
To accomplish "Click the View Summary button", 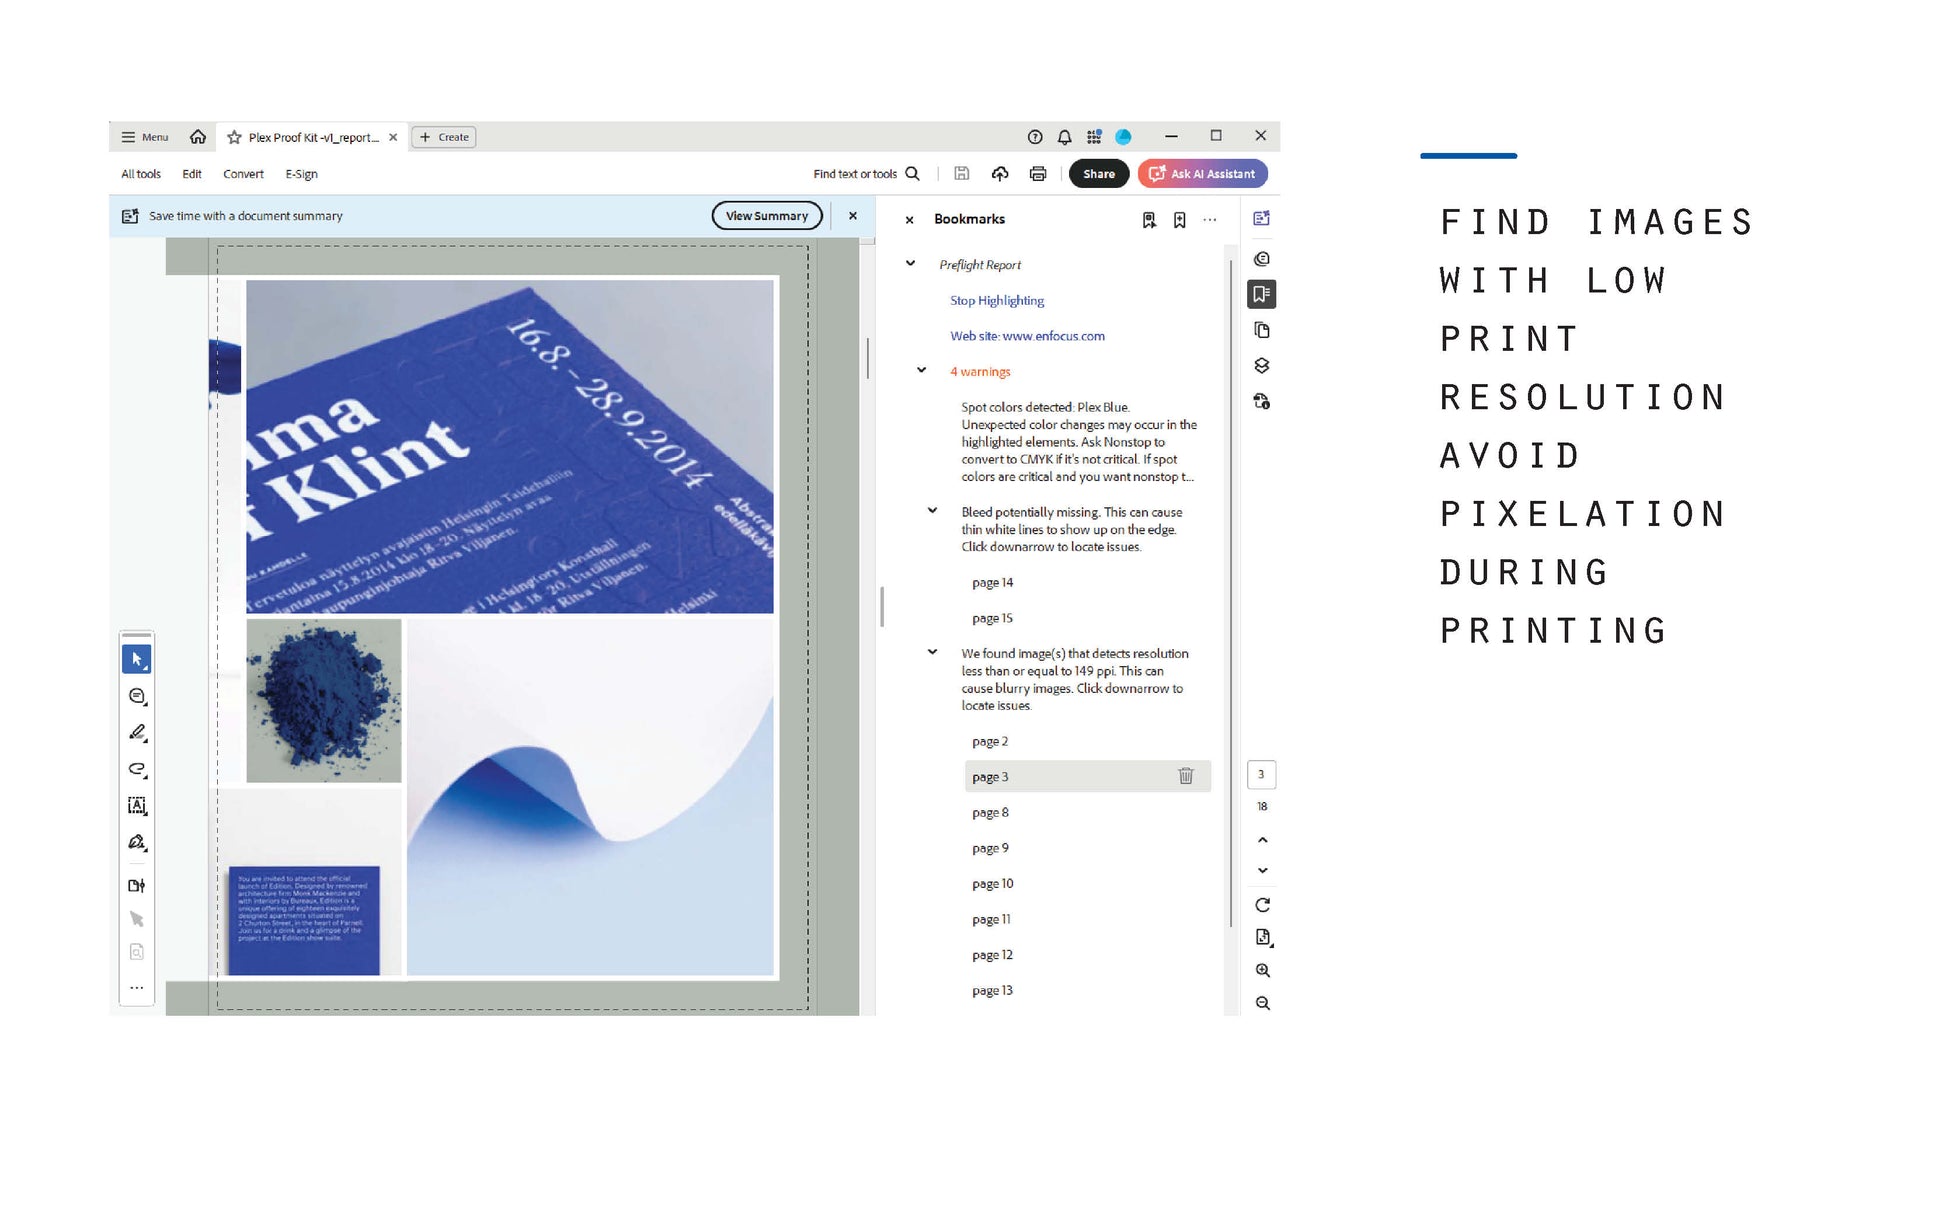I will pyautogui.click(x=767, y=216).
